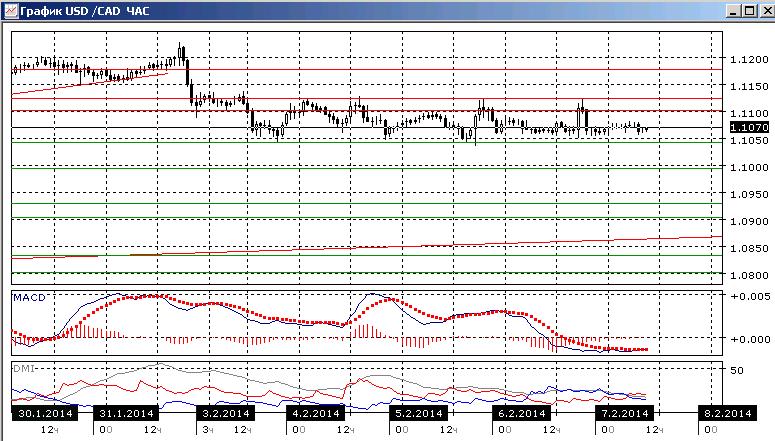
Task: Click the 1.0950 price axis label
Action: coord(749,194)
